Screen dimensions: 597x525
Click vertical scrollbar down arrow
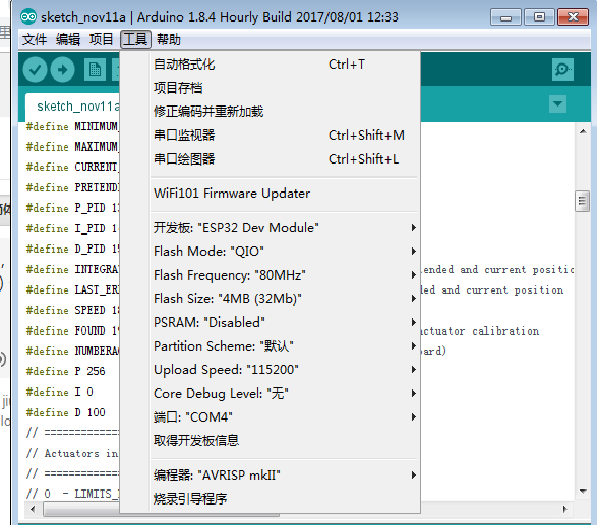tap(583, 491)
